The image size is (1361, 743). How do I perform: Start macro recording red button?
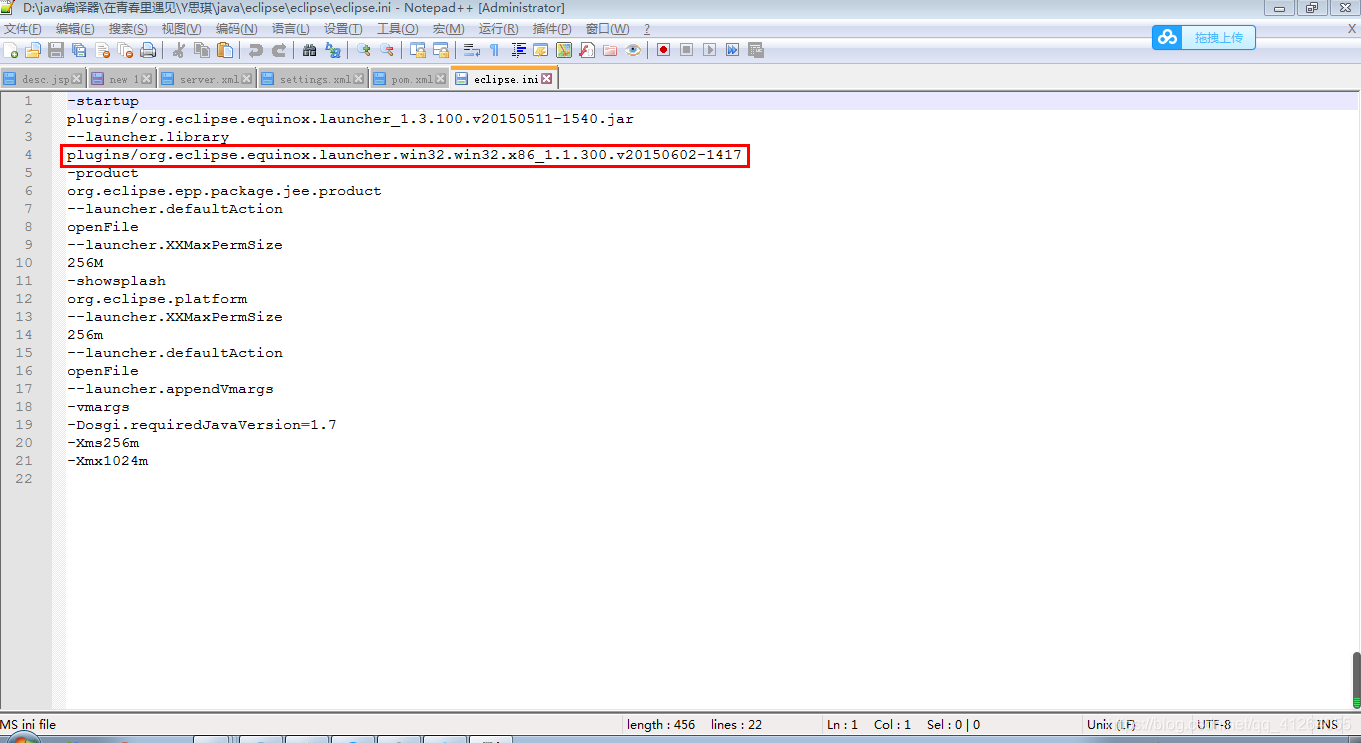pyautogui.click(x=663, y=50)
